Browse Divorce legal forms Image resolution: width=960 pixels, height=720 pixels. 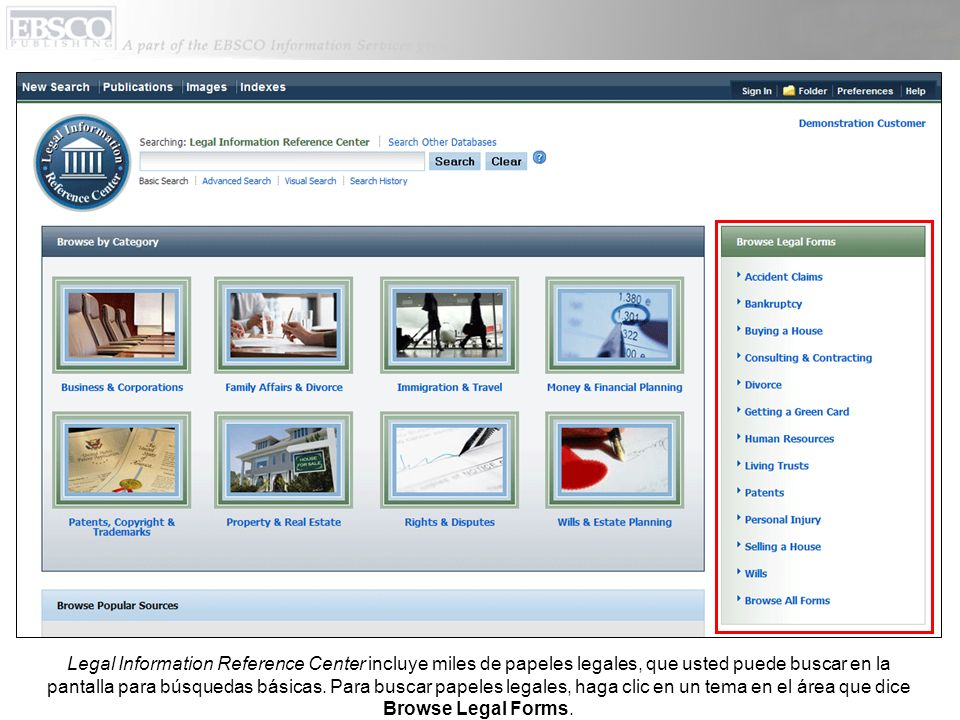pyautogui.click(x=763, y=384)
